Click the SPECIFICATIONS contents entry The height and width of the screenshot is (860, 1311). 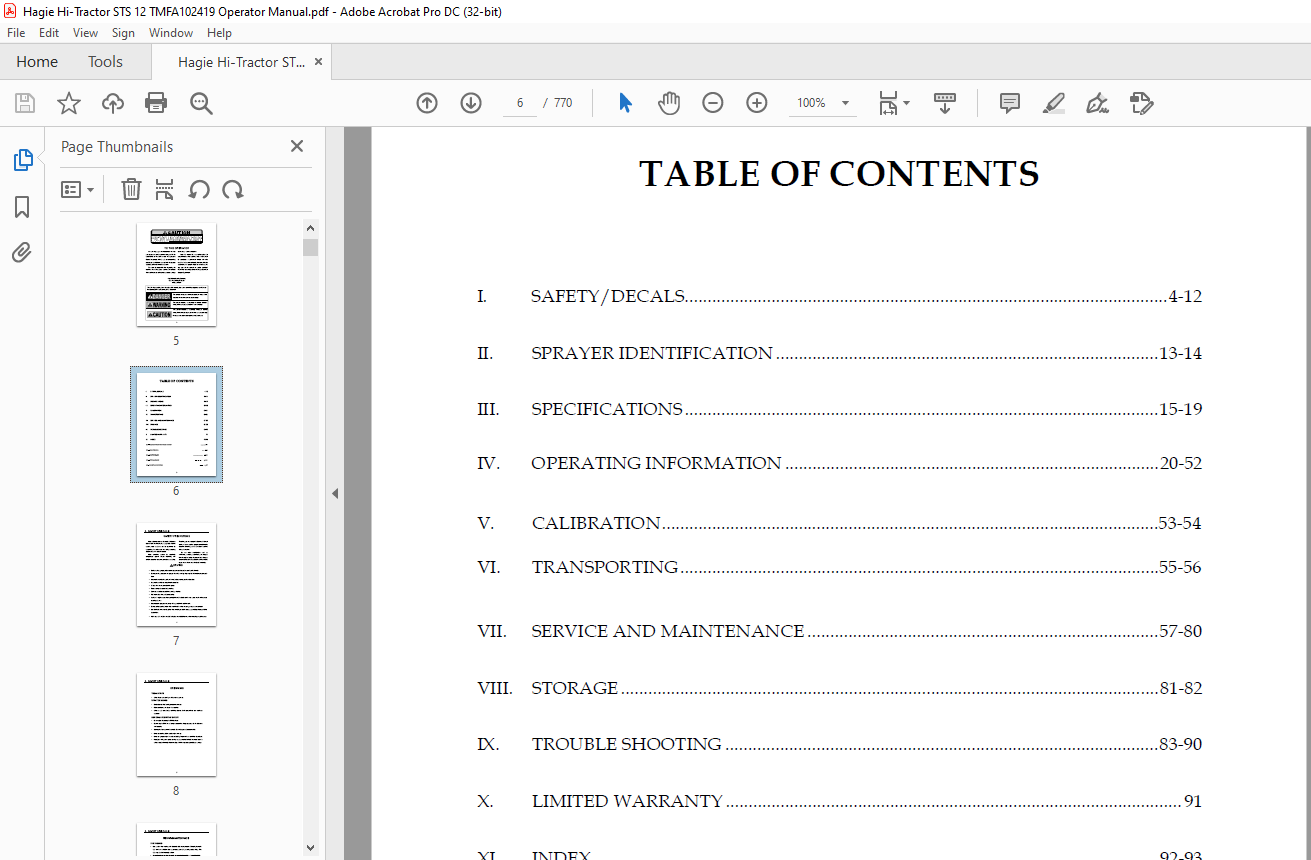[x=839, y=409]
